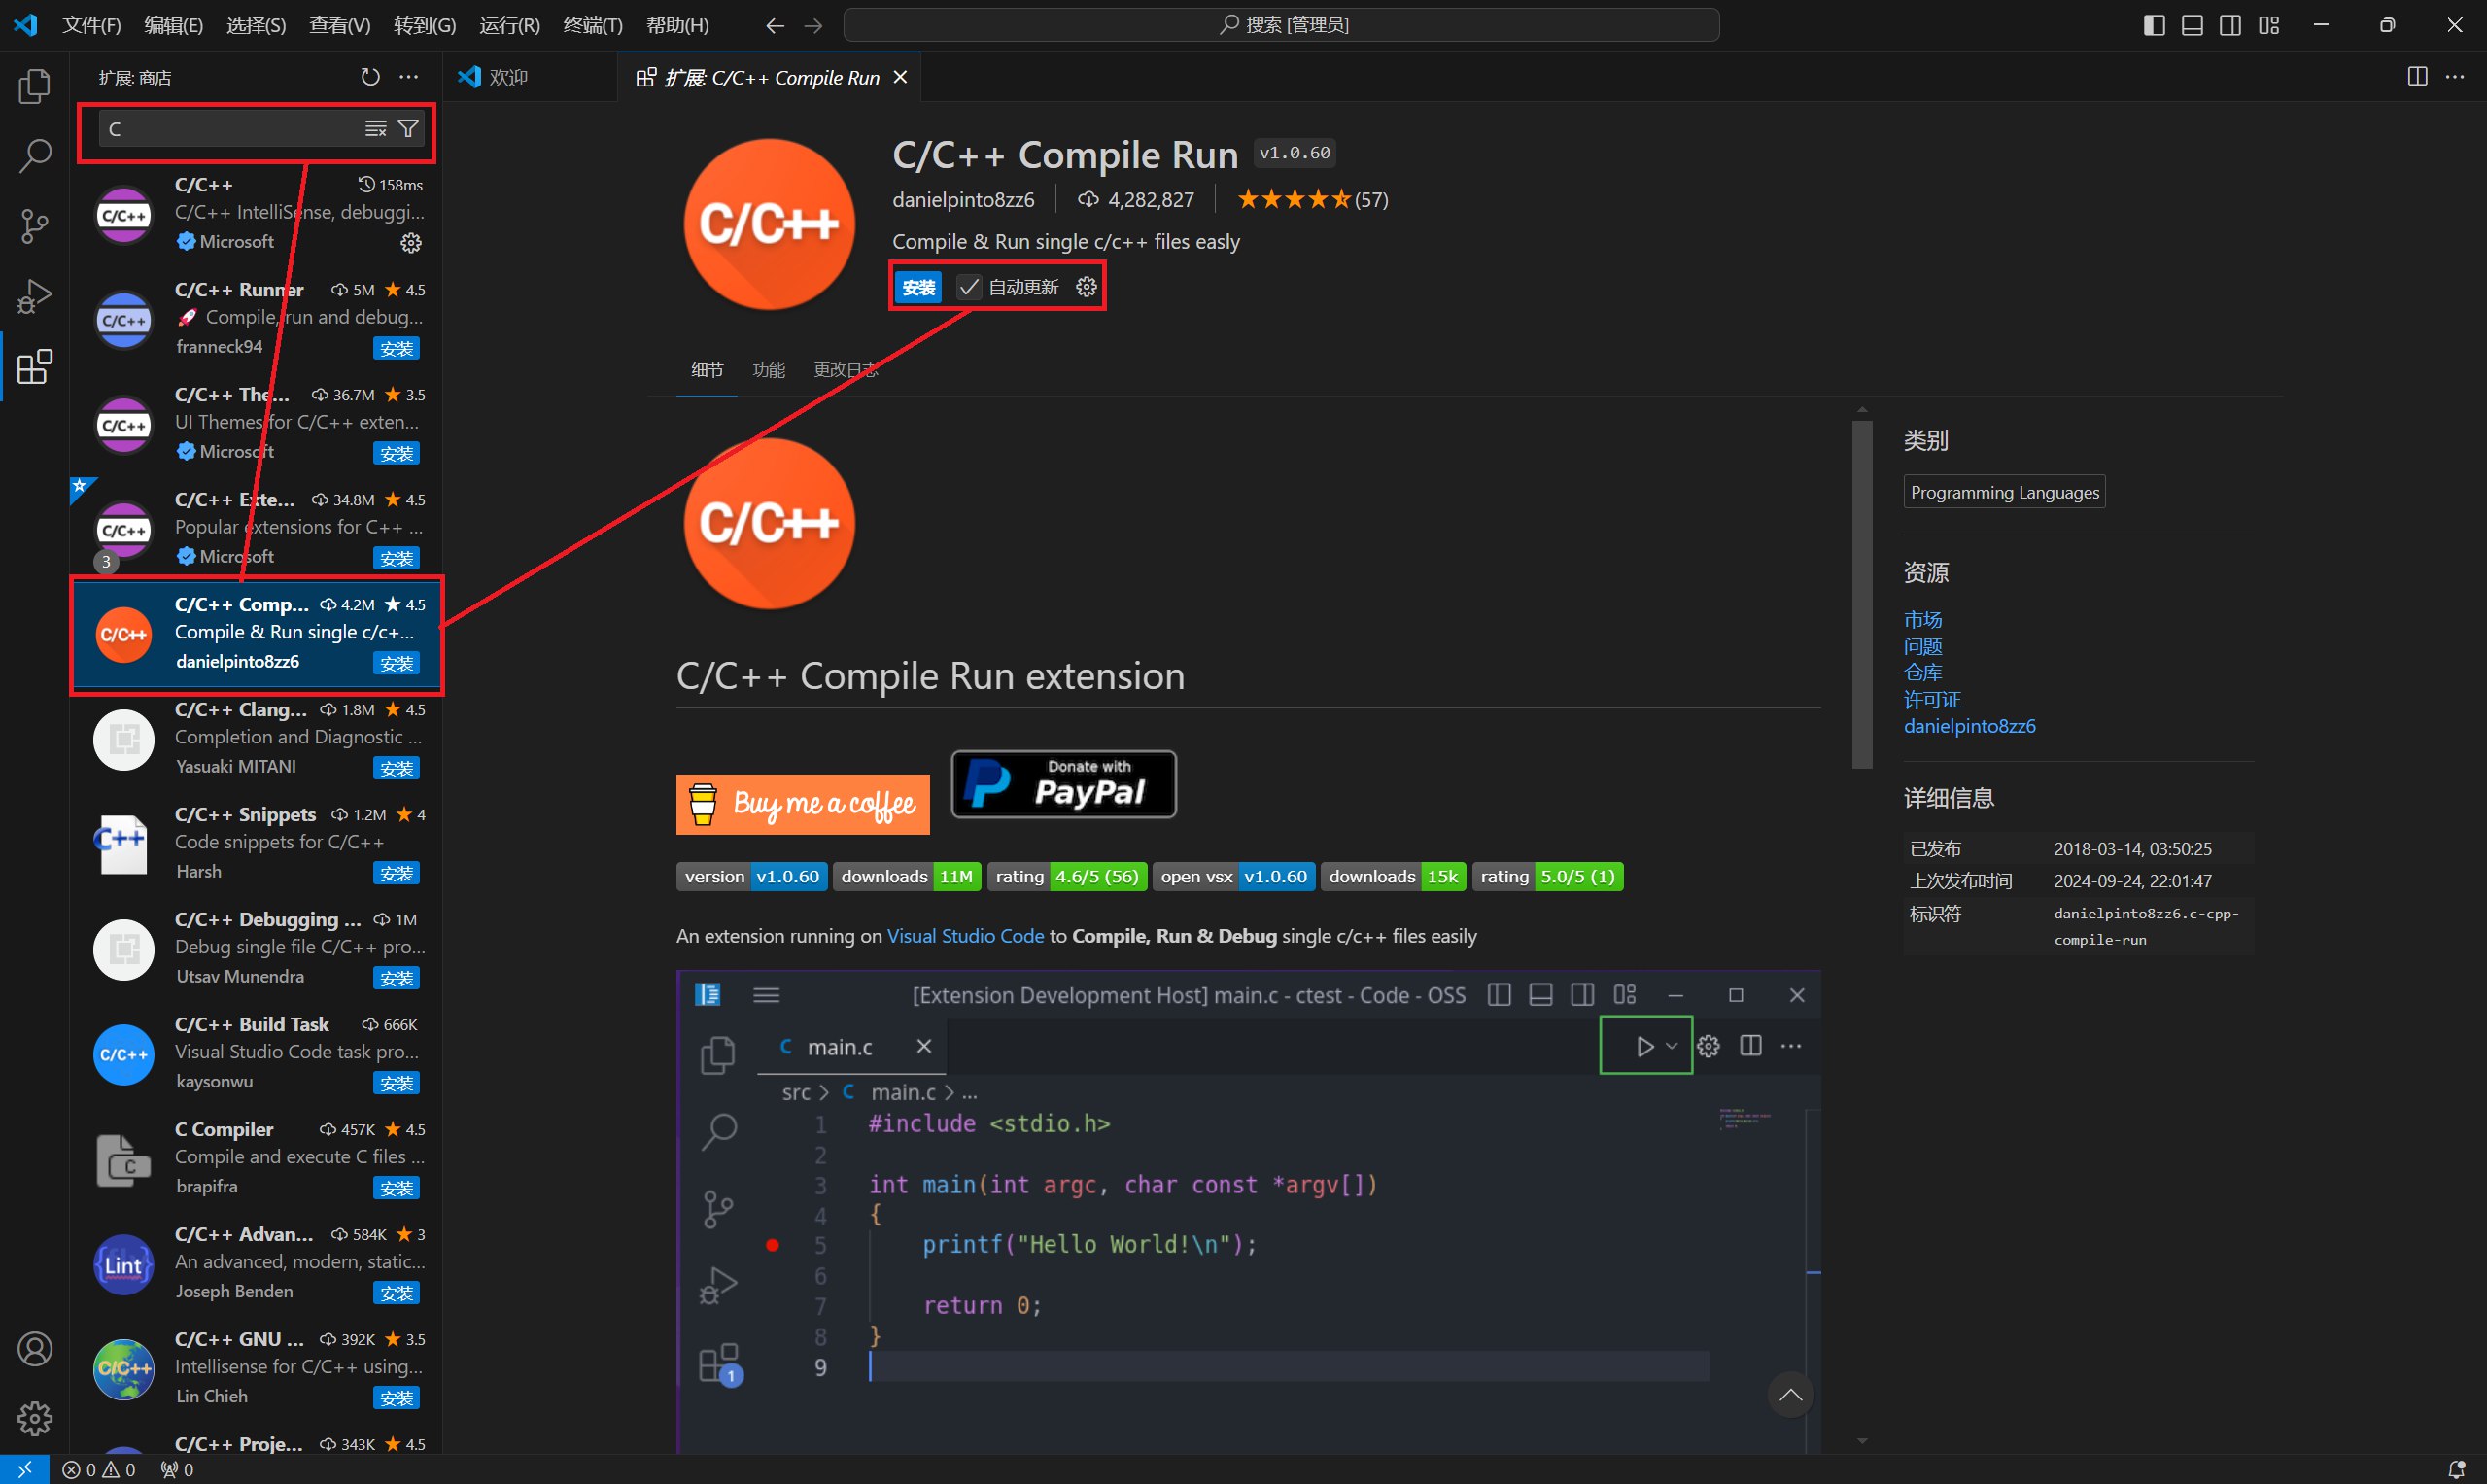Click the star rating (57) in header

pyautogui.click(x=1312, y=200)
